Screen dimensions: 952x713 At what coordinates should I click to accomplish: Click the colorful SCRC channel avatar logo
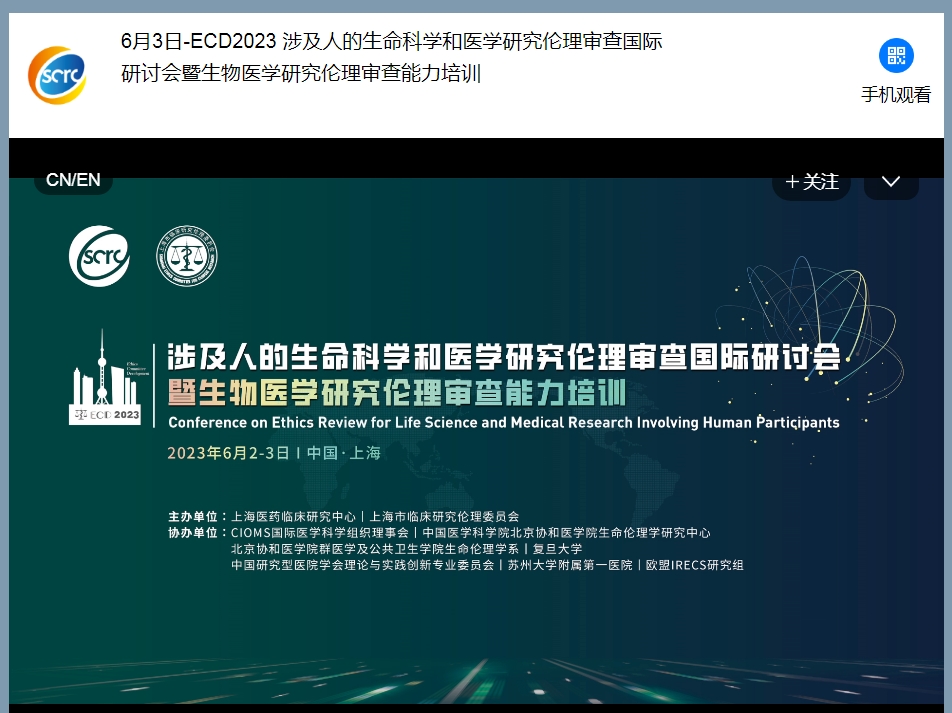[57, 75]
